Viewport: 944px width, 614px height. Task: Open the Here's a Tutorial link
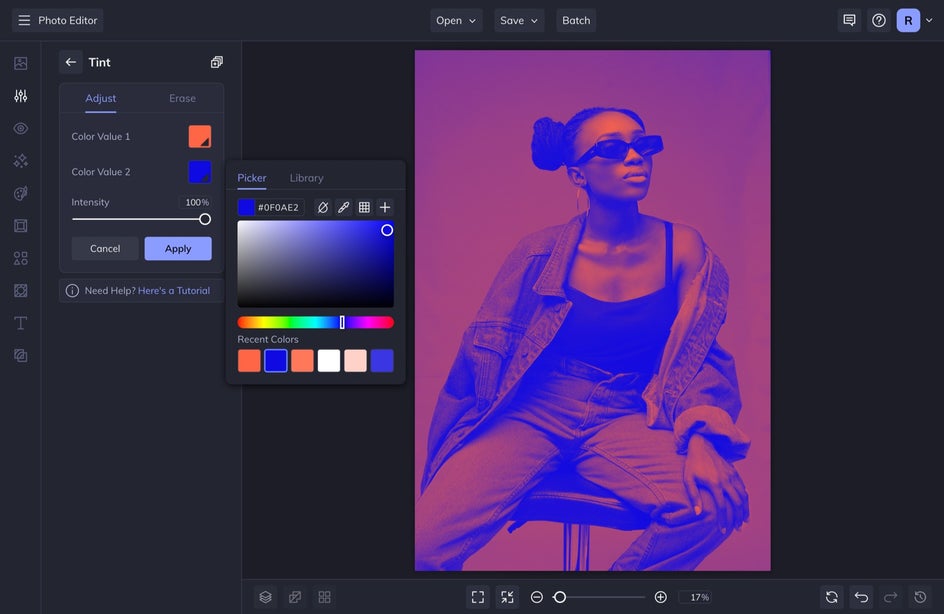coord(174,291)
